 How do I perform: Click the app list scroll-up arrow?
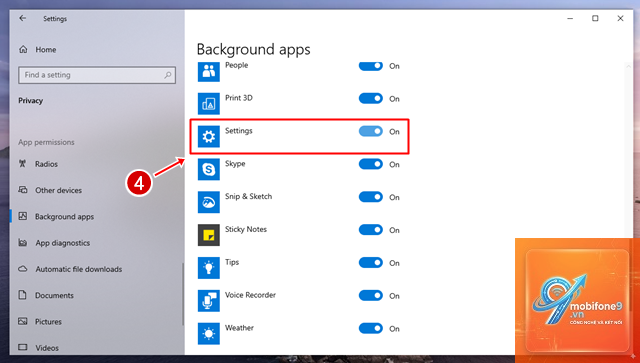pos(629,66)
